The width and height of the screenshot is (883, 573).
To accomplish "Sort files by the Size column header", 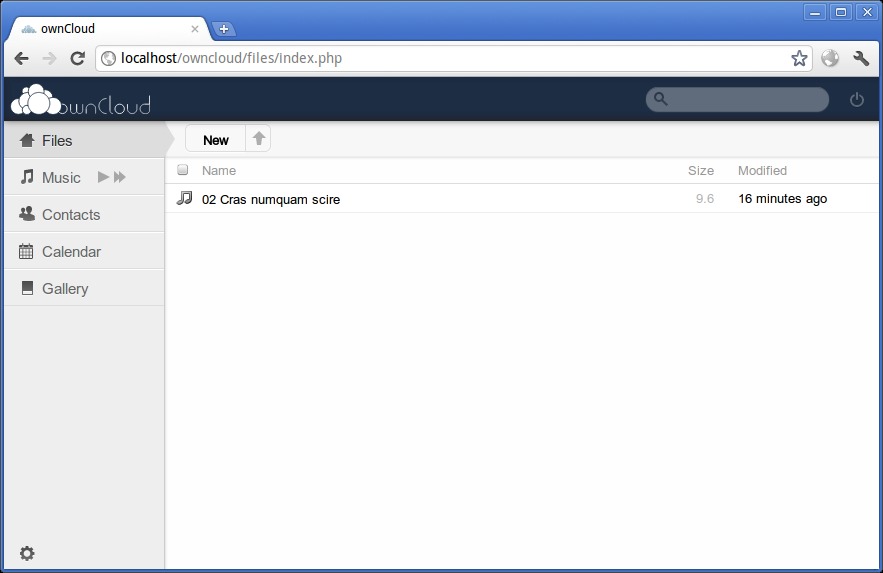I will (701, 171).
